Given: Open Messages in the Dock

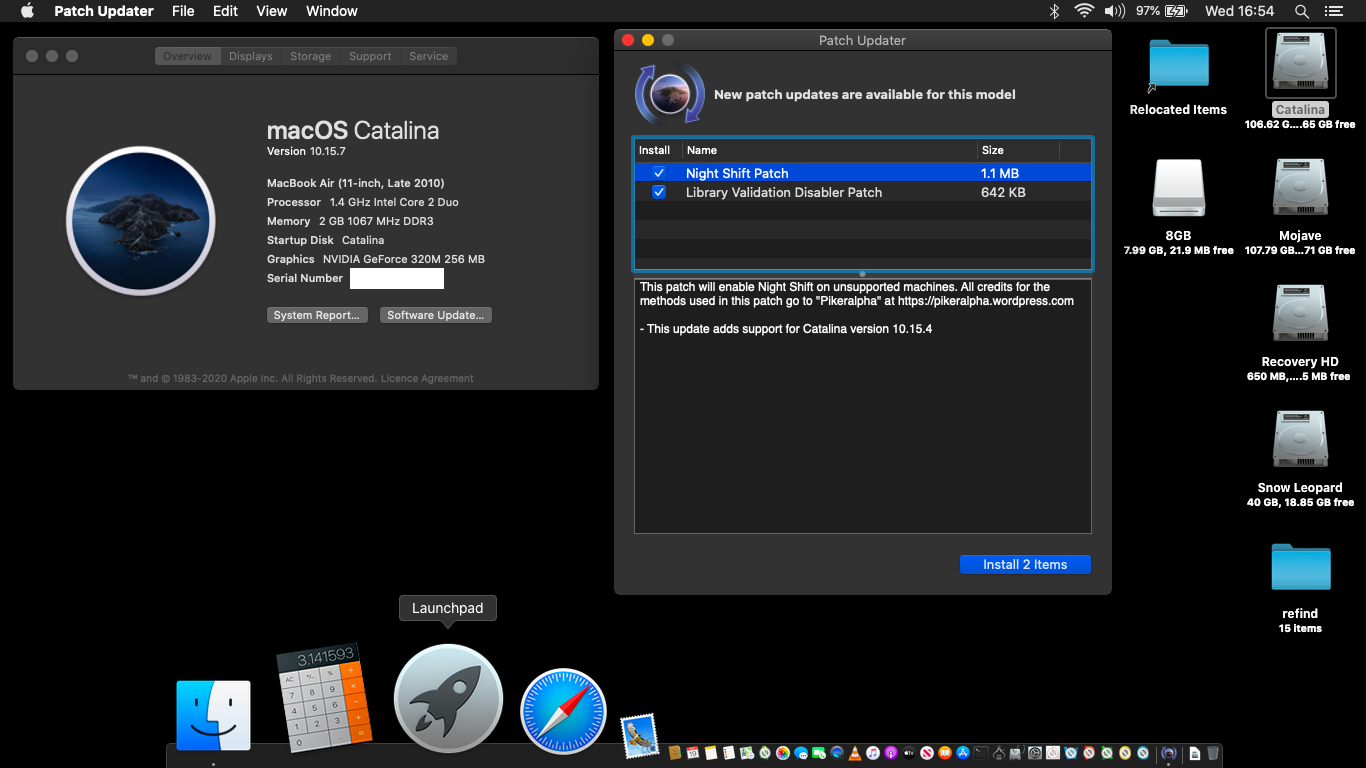Looking at the screenshot, I should tap(801, 753).
